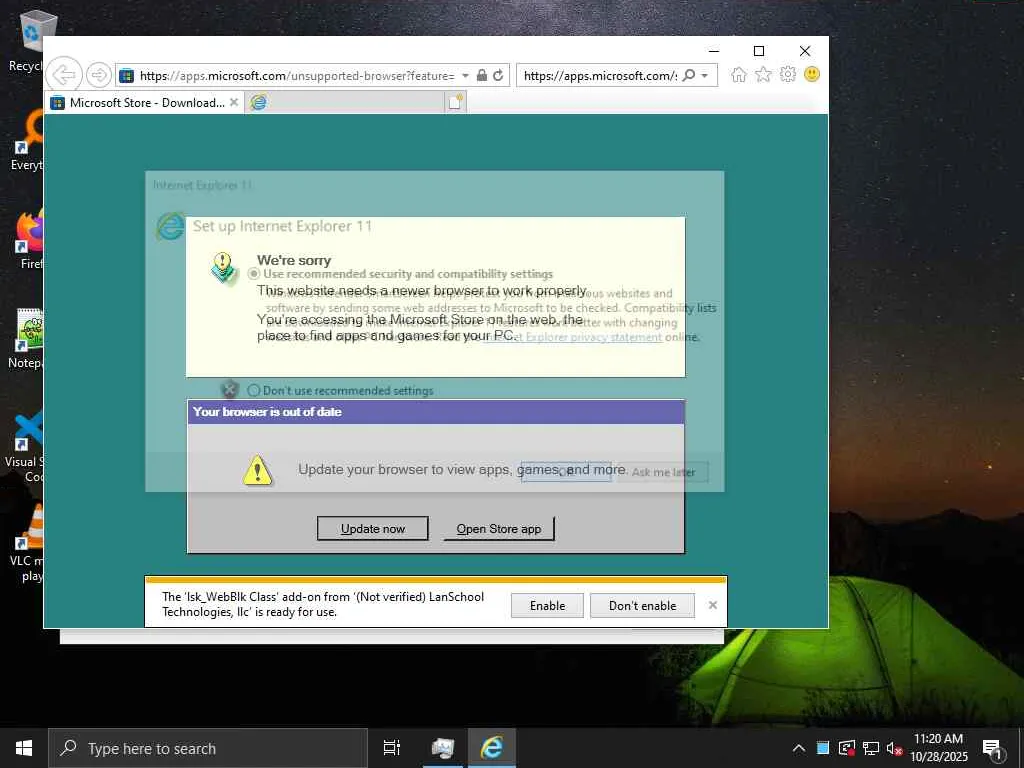The height and width of the screenshot is (768, 1024).
Task: Open a new tab with the new tab button
Action: [x=456, y=102]
